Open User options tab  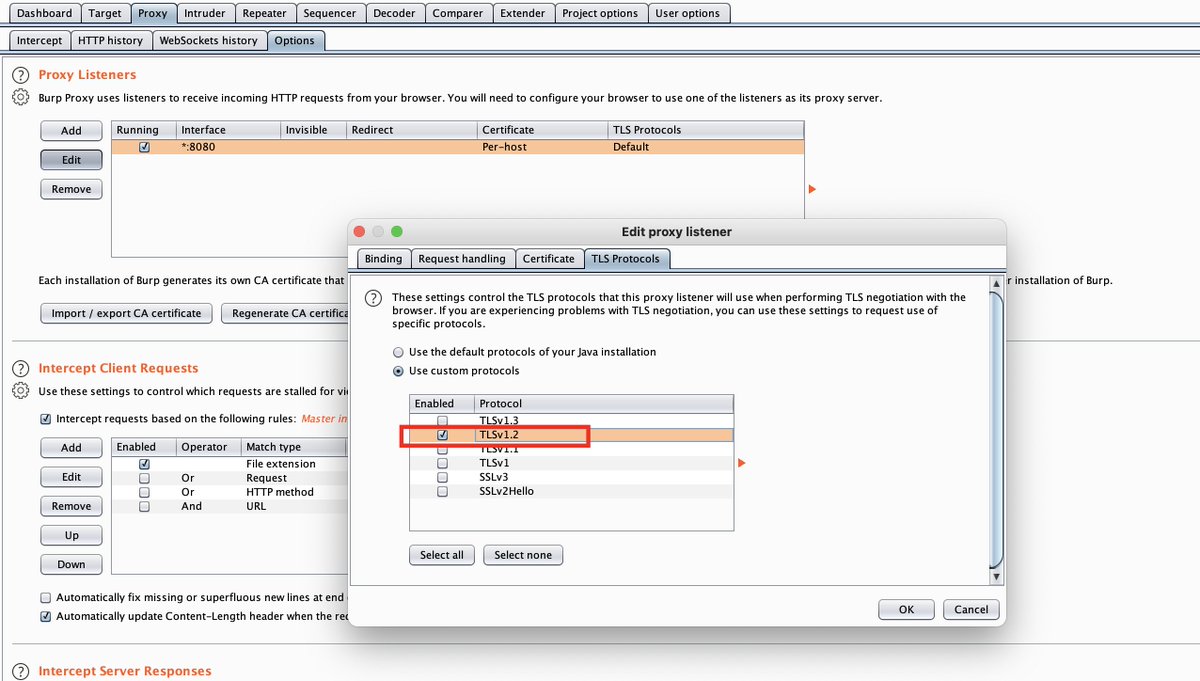tap(688, 13)
